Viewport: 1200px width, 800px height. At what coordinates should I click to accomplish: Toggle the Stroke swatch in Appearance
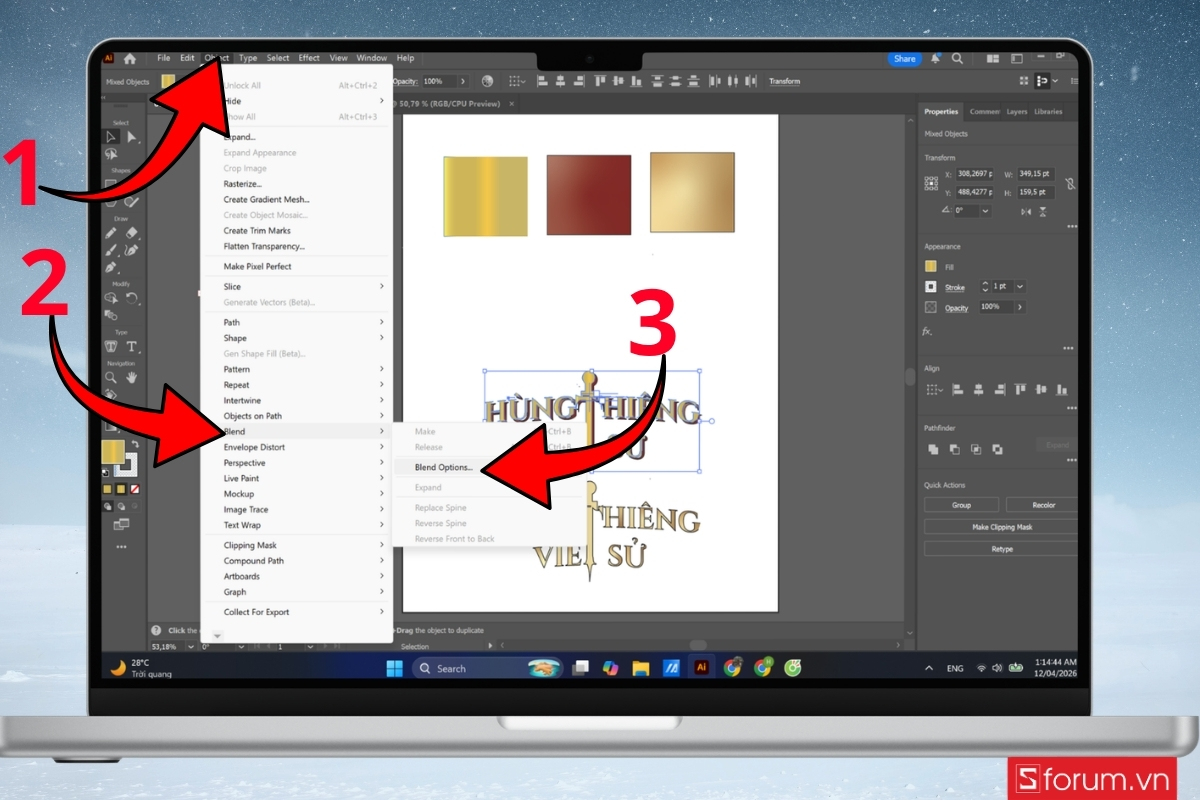932,286
